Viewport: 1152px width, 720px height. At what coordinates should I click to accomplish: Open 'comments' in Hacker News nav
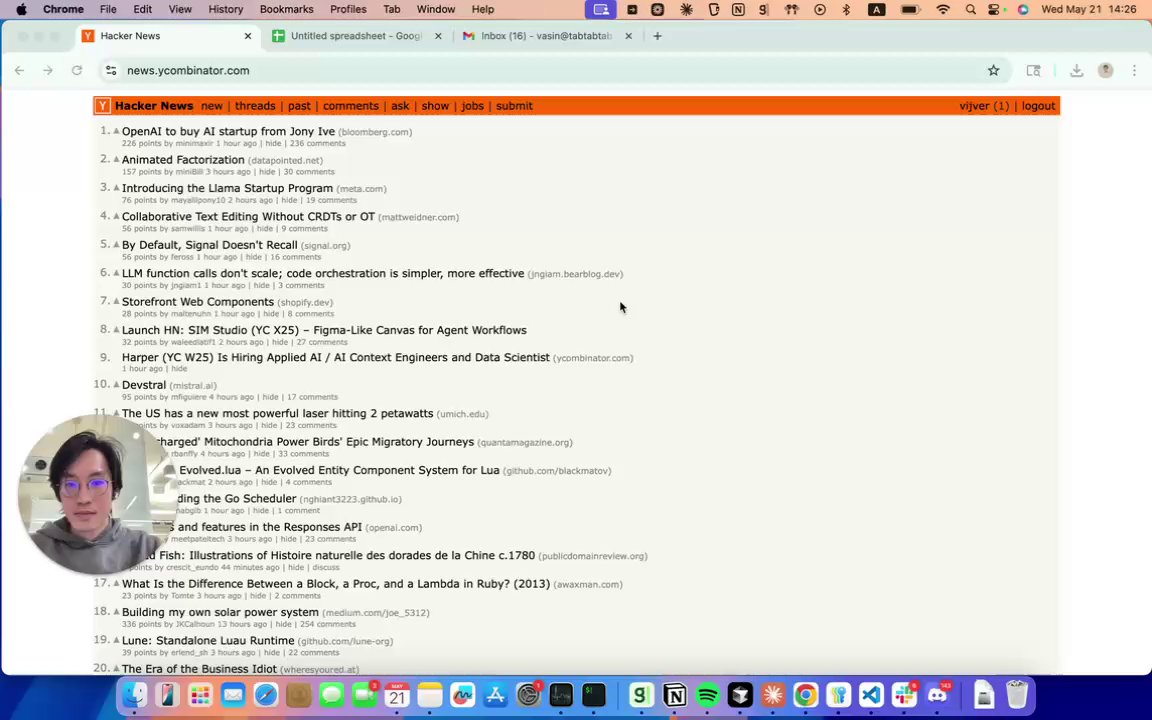[x=351, y=106]
